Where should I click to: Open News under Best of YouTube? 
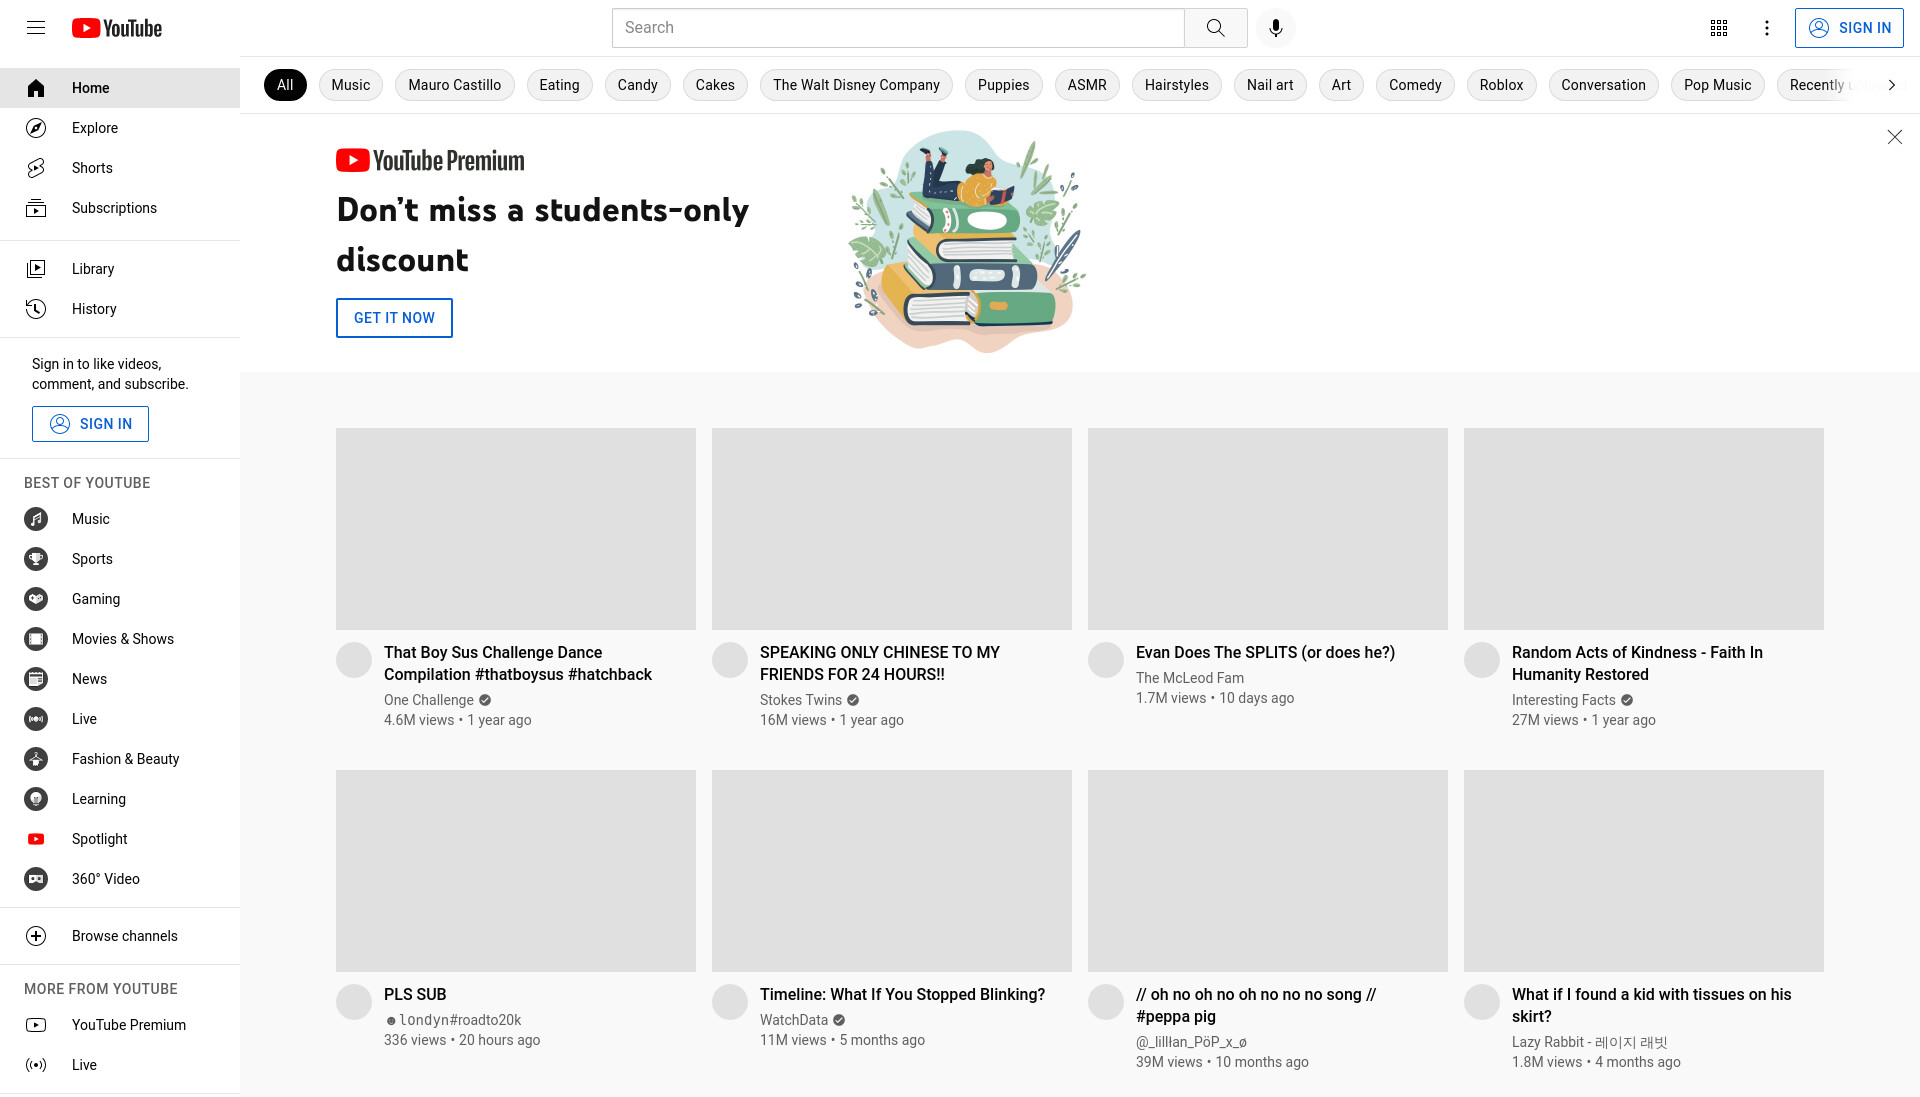(120, 679)
